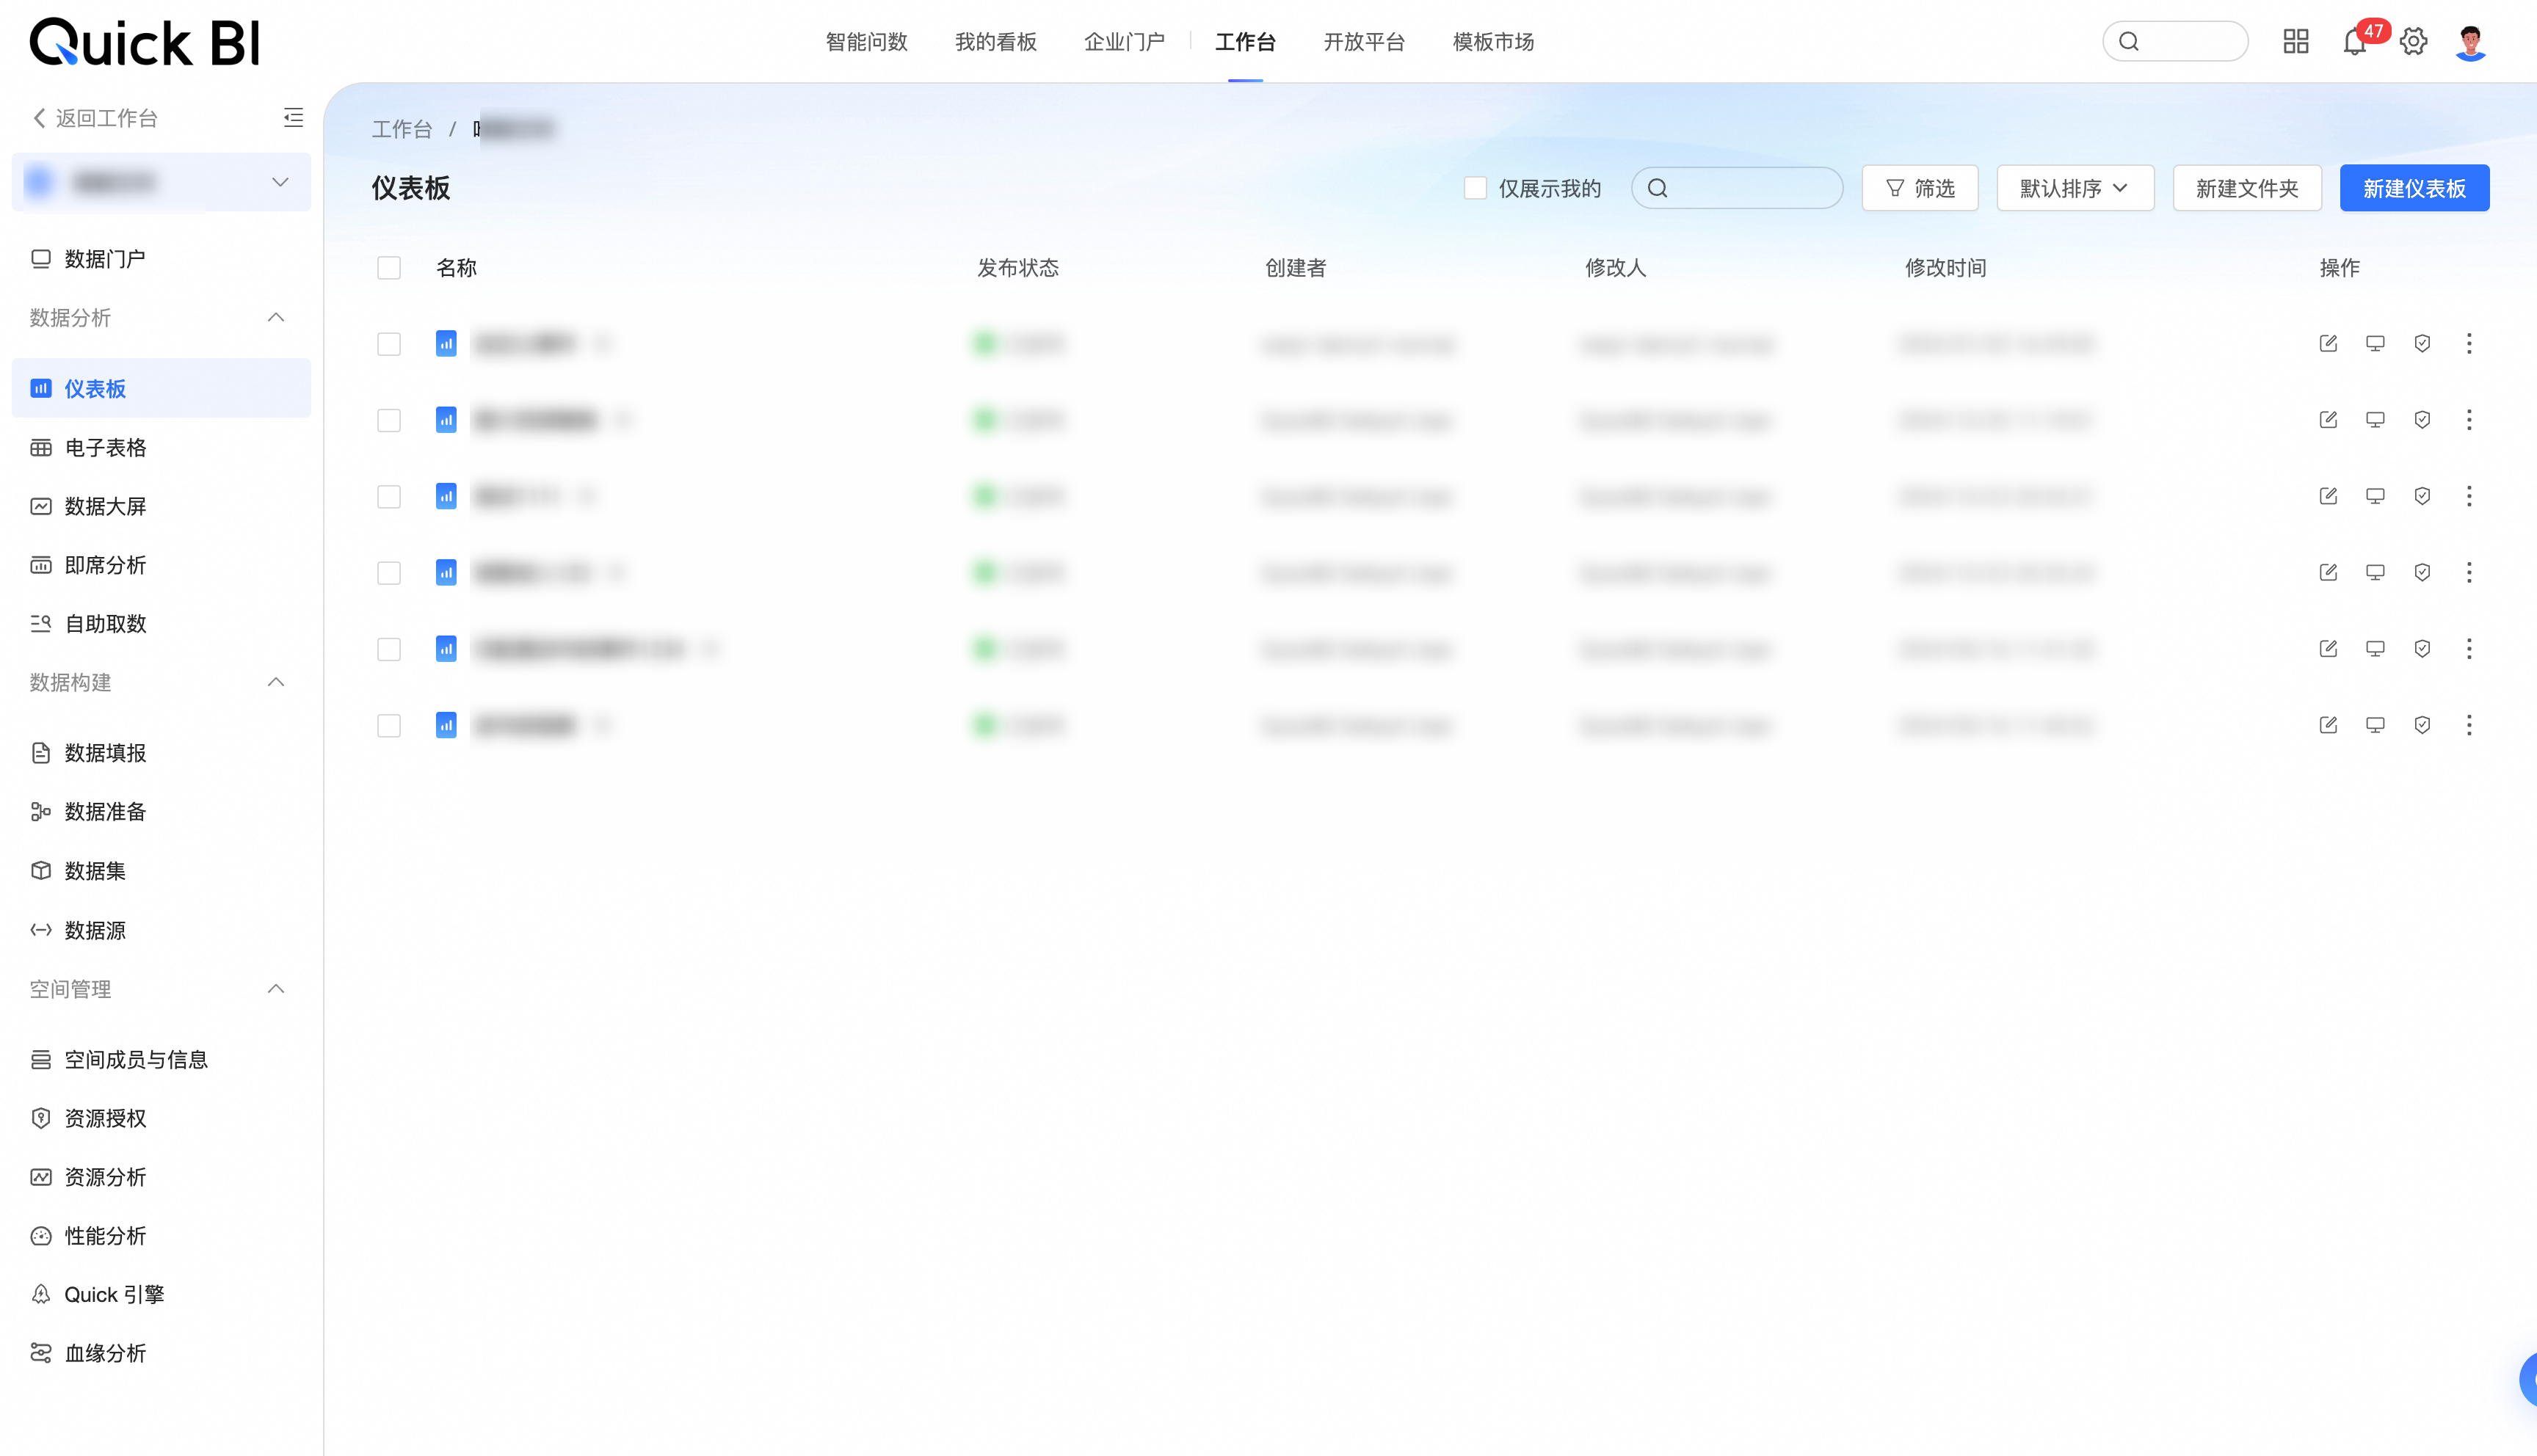Collapse the 数据分析 sidebar section

(276, 318)
